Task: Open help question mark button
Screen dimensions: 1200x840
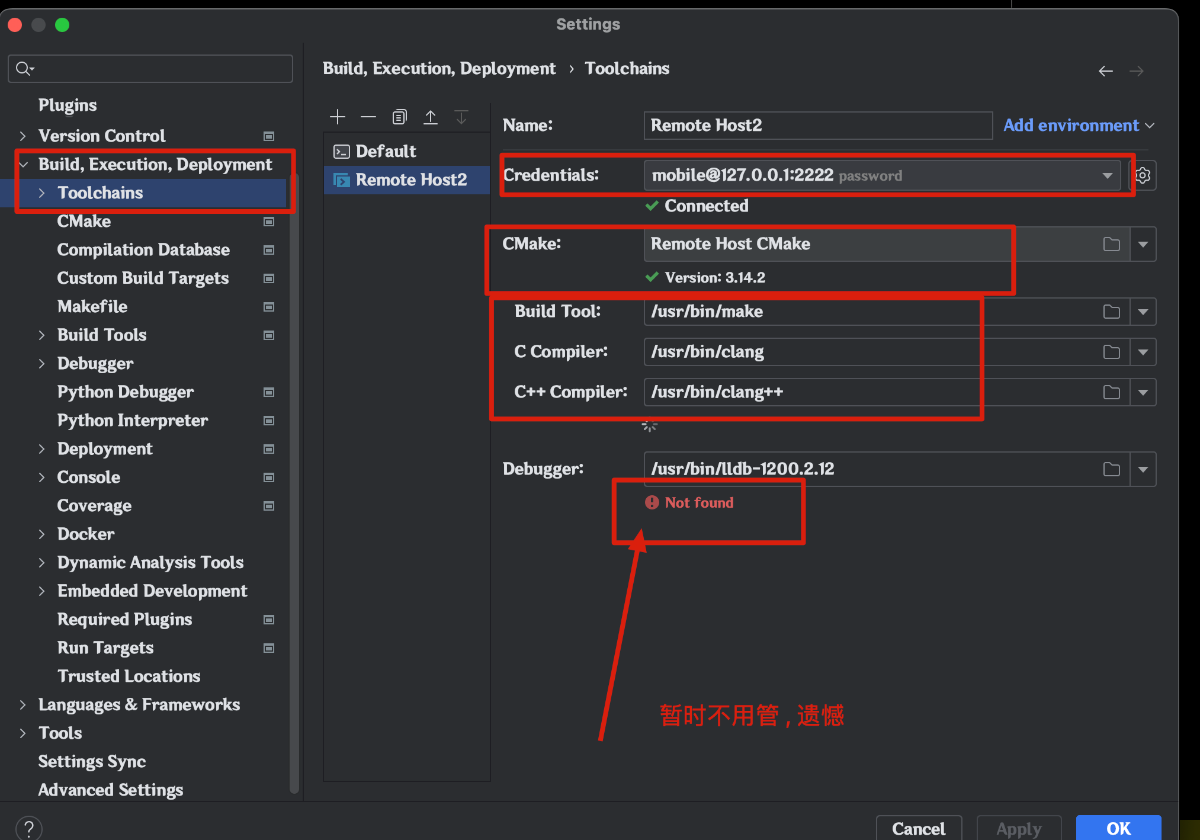Action: point(29,829)
